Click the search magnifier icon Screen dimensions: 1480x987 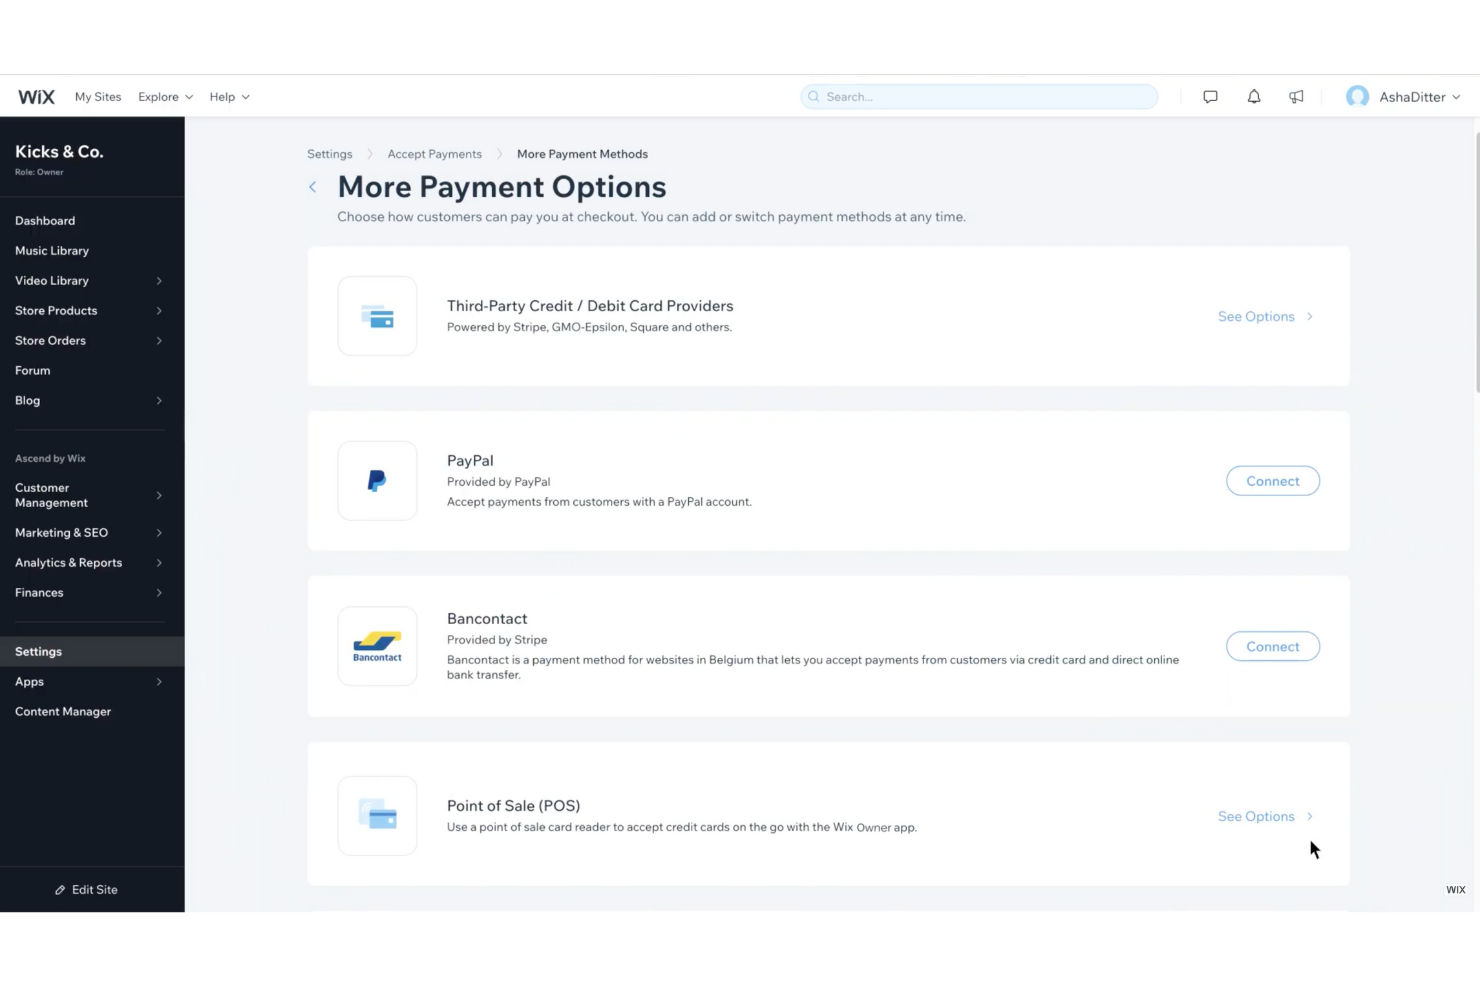[813, 96]
